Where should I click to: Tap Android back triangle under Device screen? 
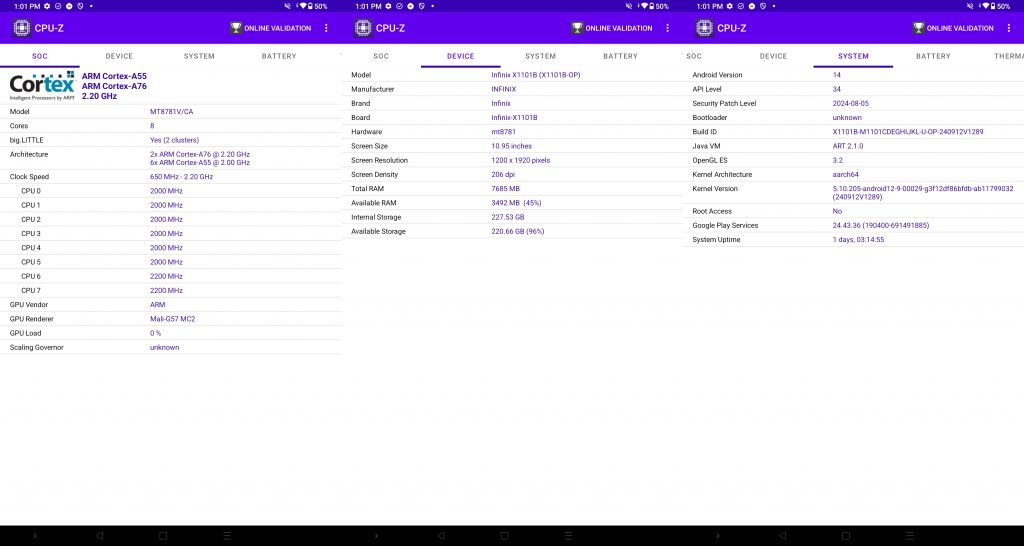point(441,536)
